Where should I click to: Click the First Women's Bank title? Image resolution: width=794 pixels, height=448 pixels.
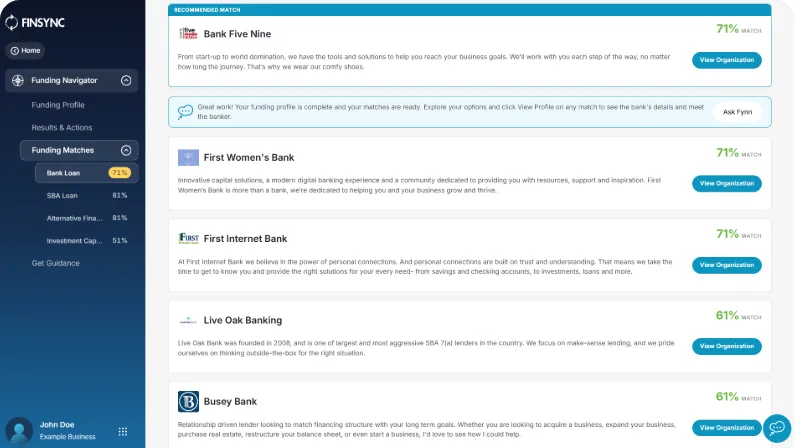tap(249, 157)
